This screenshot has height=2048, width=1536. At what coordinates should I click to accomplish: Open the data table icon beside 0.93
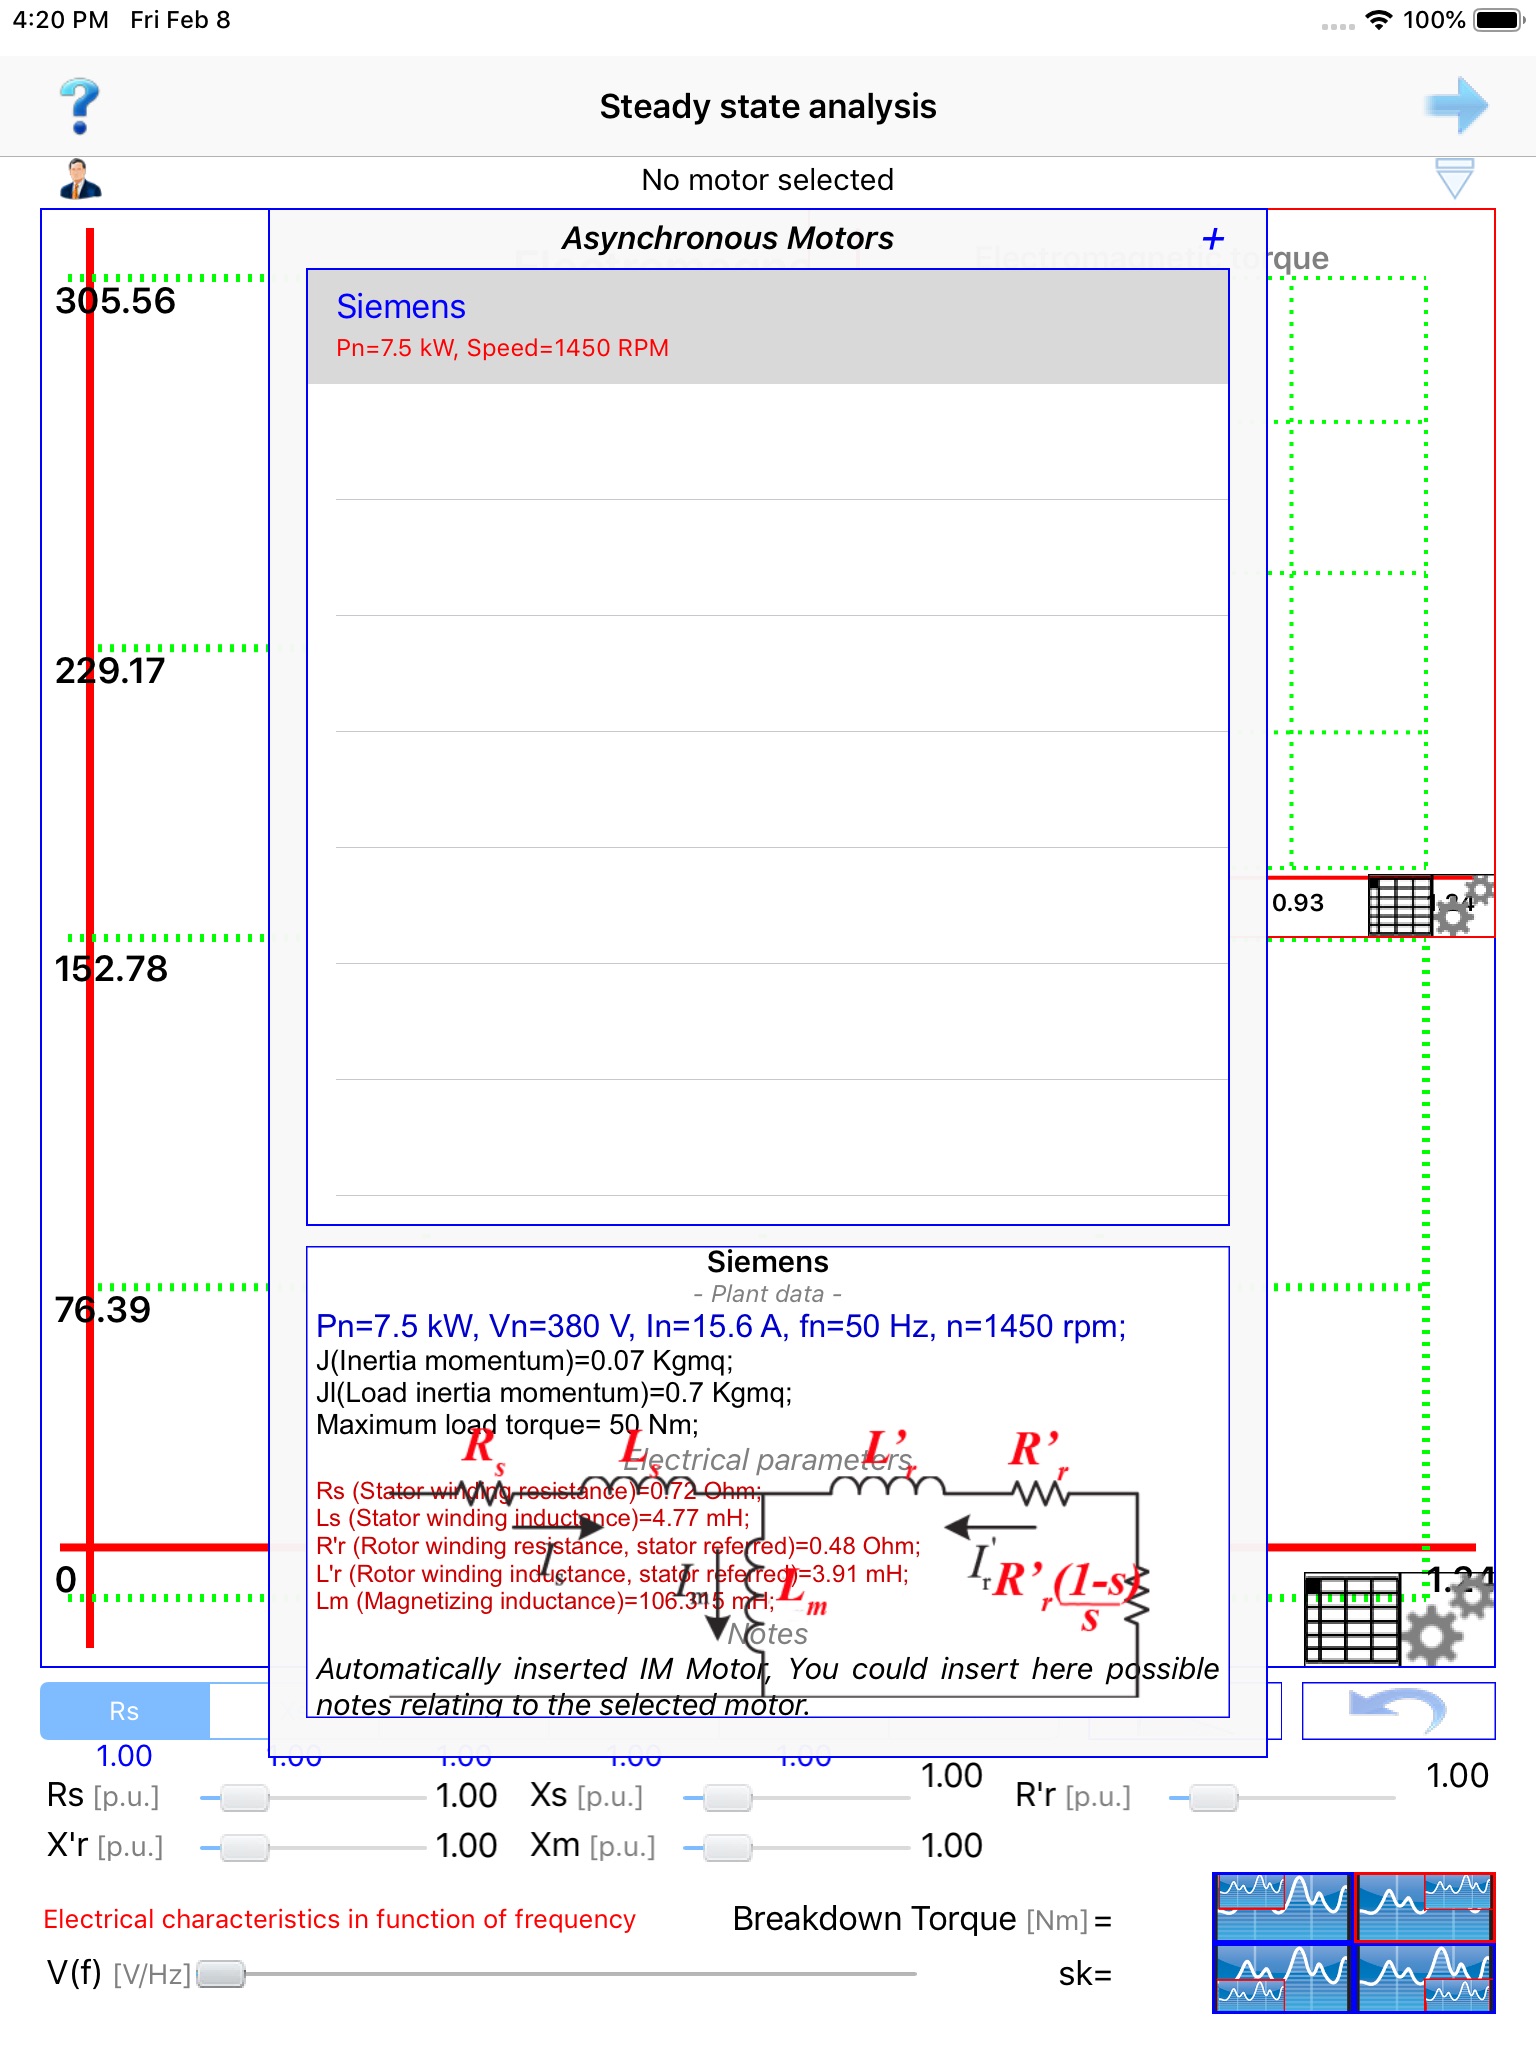pyautogui.click(x=1400, y=906)
